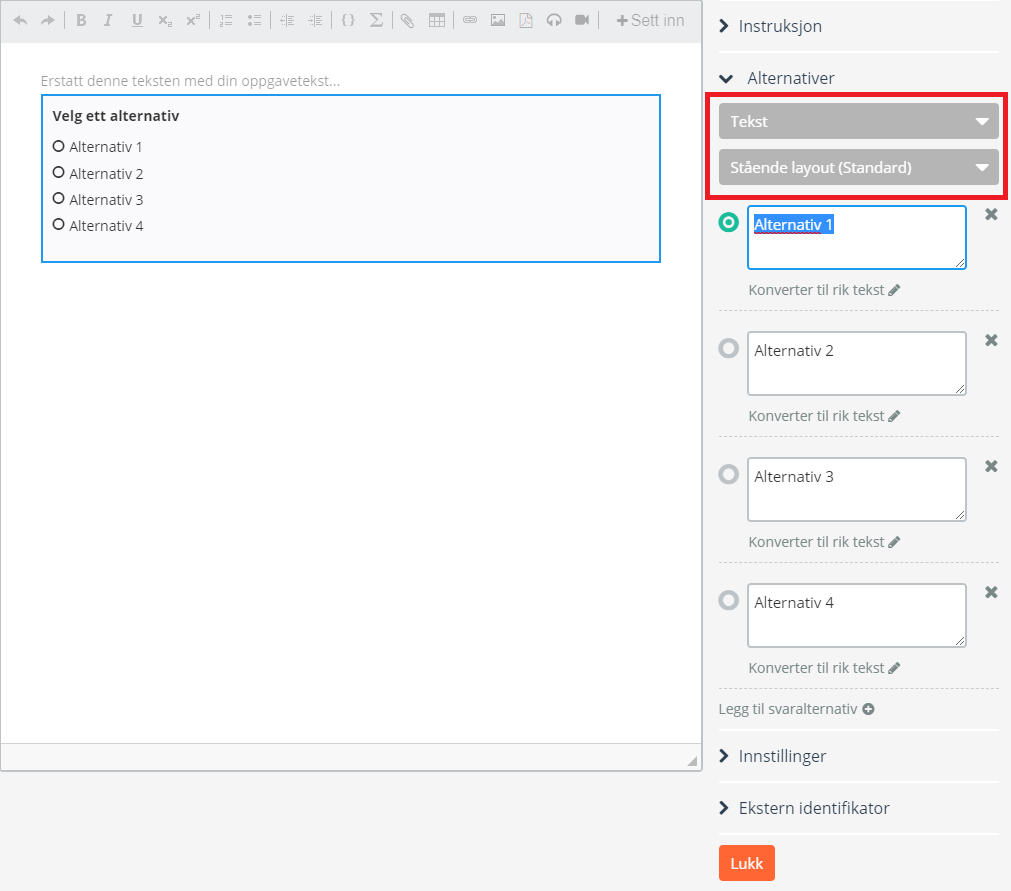This screenshot has width=1011, height=891.
Task: Undo the last edit in the toolbar
Action: 21,21
